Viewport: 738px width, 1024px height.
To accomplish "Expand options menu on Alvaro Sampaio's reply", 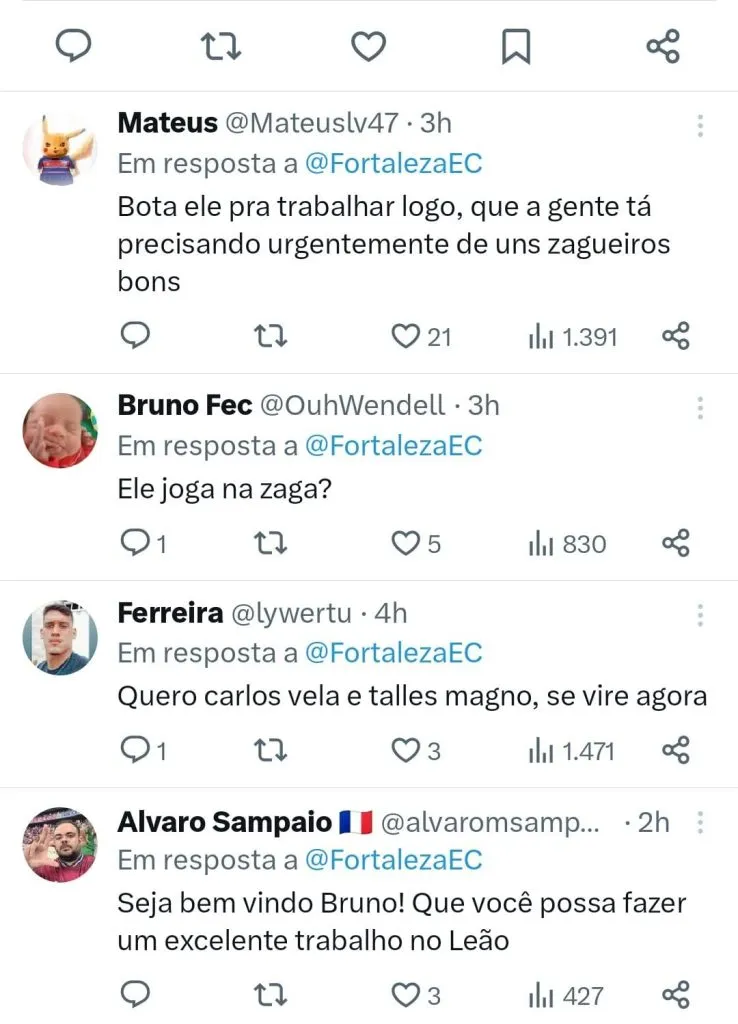I will point(700,823).
